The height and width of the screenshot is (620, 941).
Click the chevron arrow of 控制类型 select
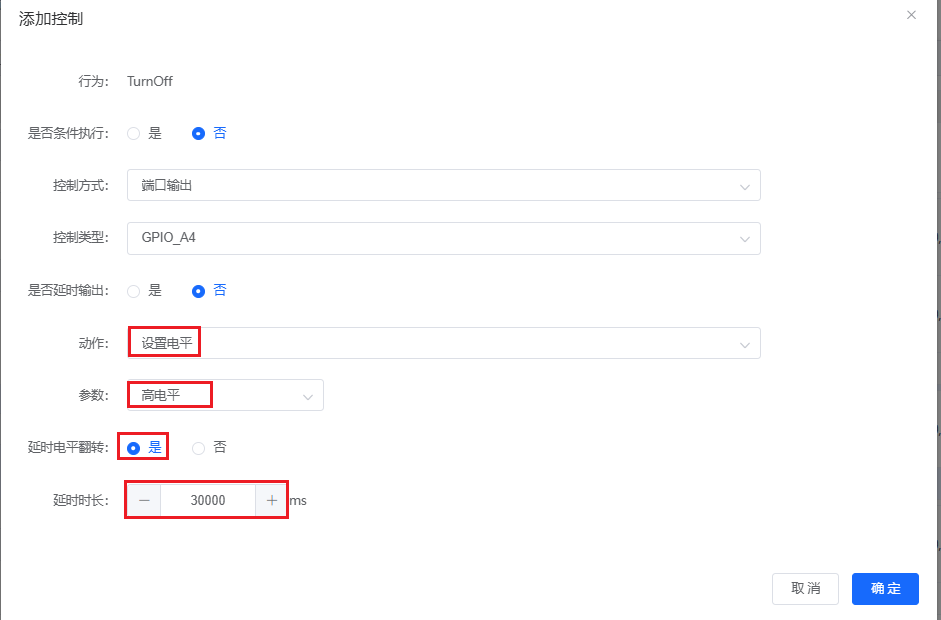click(x=745, y=239)
